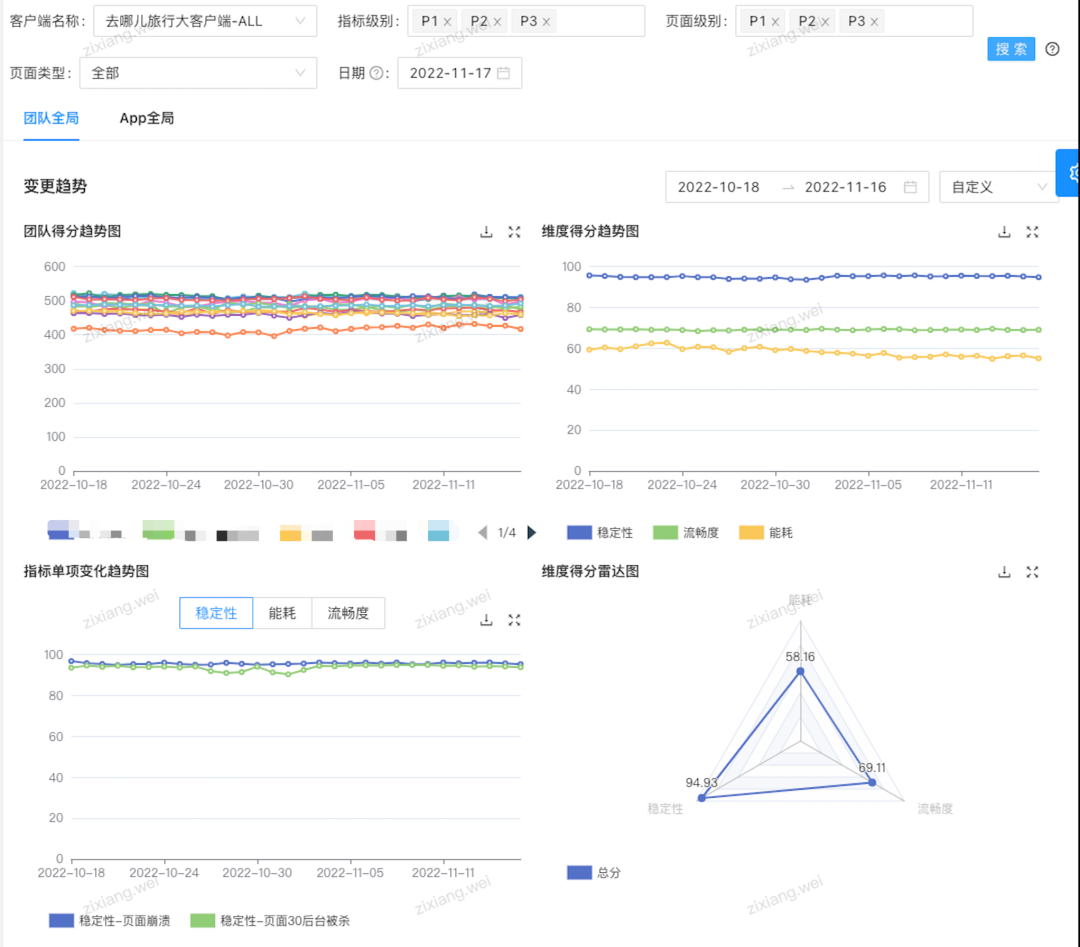Remove P2 tag from 页面级别

824,21
